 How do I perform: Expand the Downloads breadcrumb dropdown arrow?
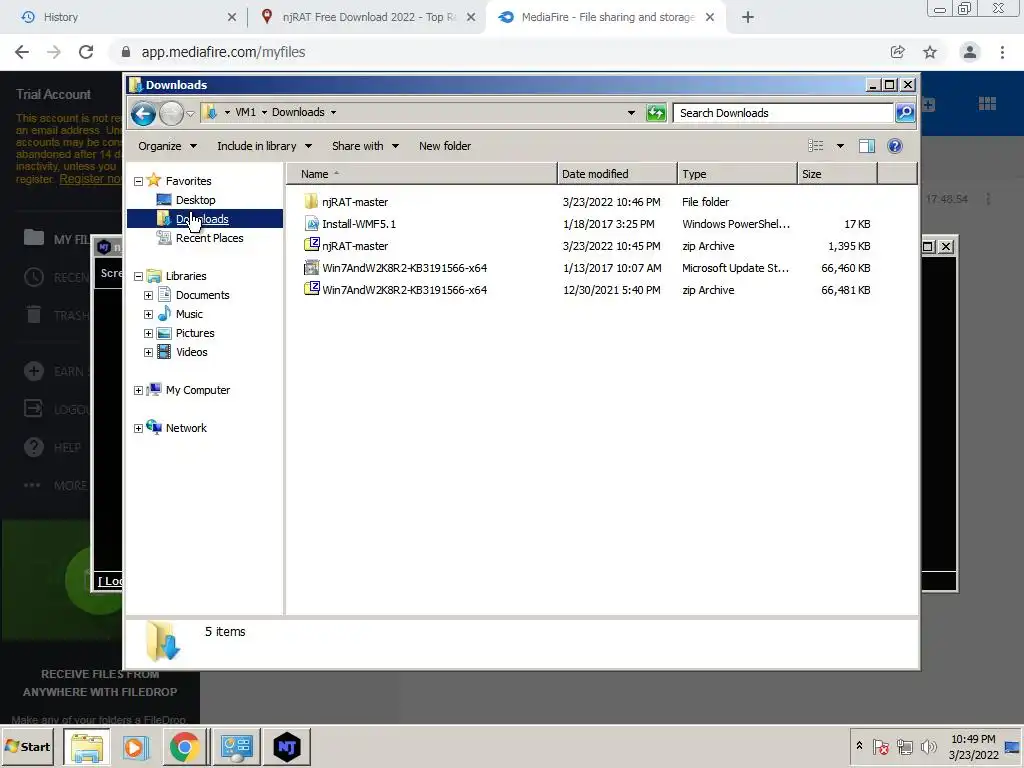[x=333, y=112]
